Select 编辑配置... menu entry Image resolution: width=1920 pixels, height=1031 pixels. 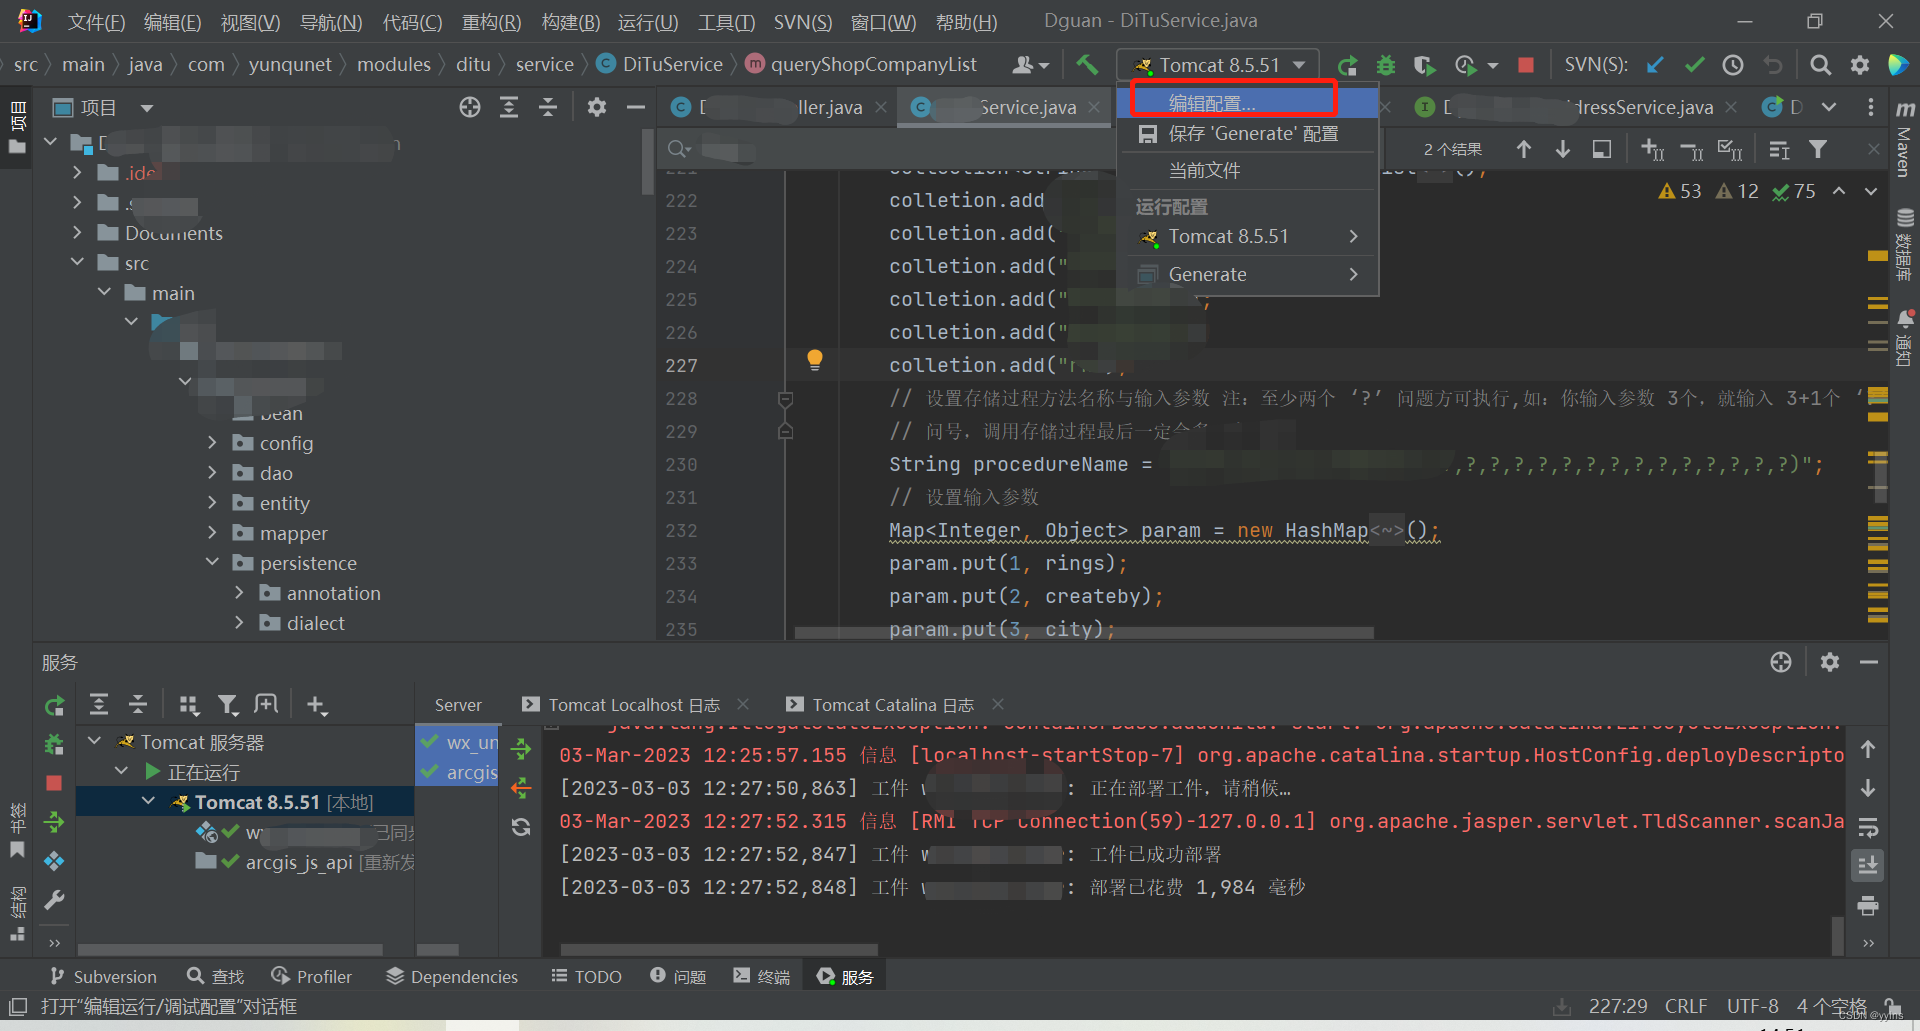[x=1249, y=103]
